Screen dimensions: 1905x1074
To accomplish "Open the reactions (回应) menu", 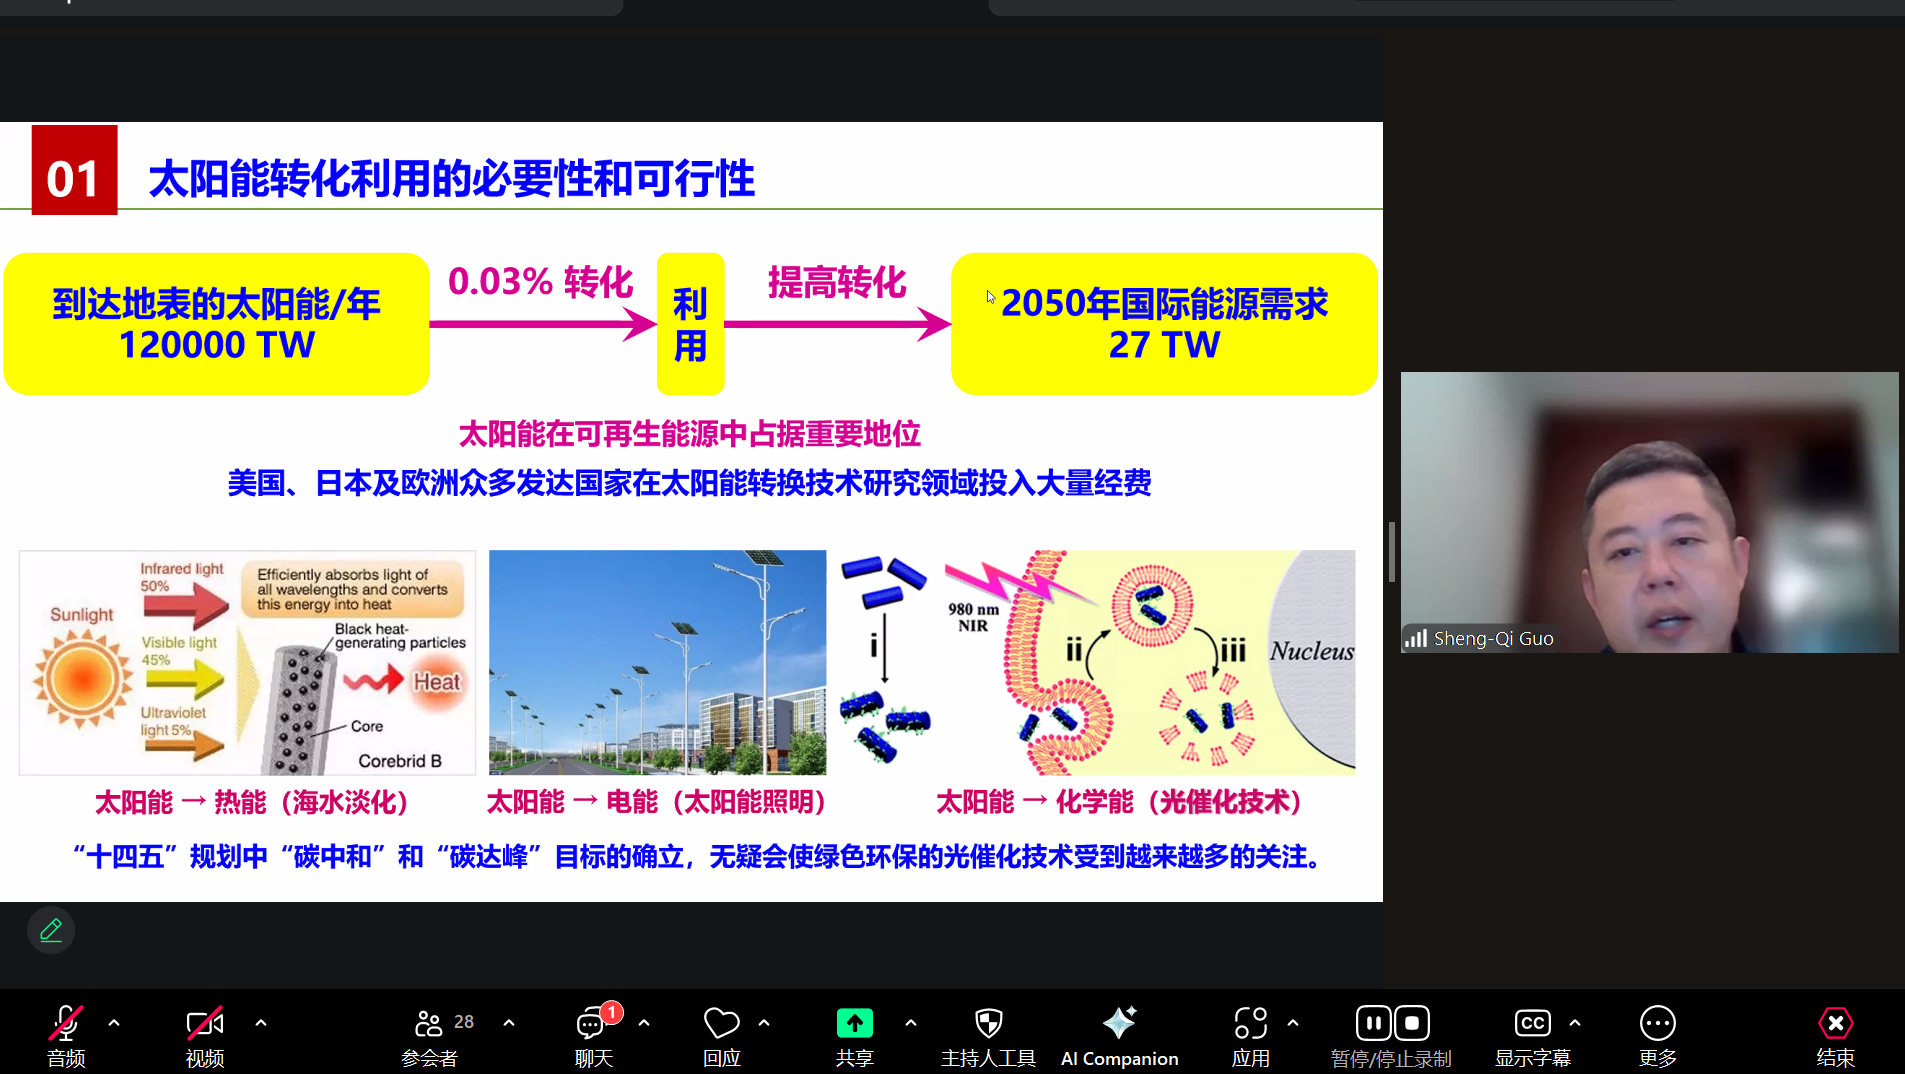I will click(720, 1023).
